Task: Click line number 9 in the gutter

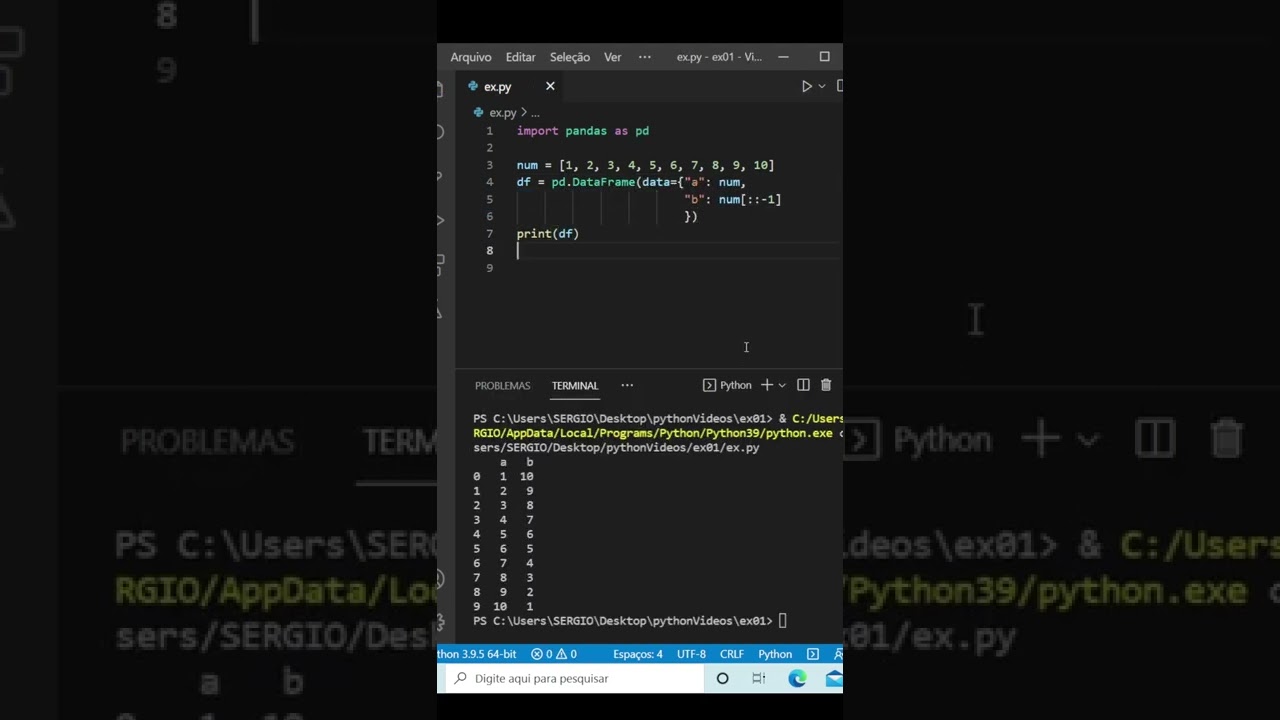Action: coord(489,268)
